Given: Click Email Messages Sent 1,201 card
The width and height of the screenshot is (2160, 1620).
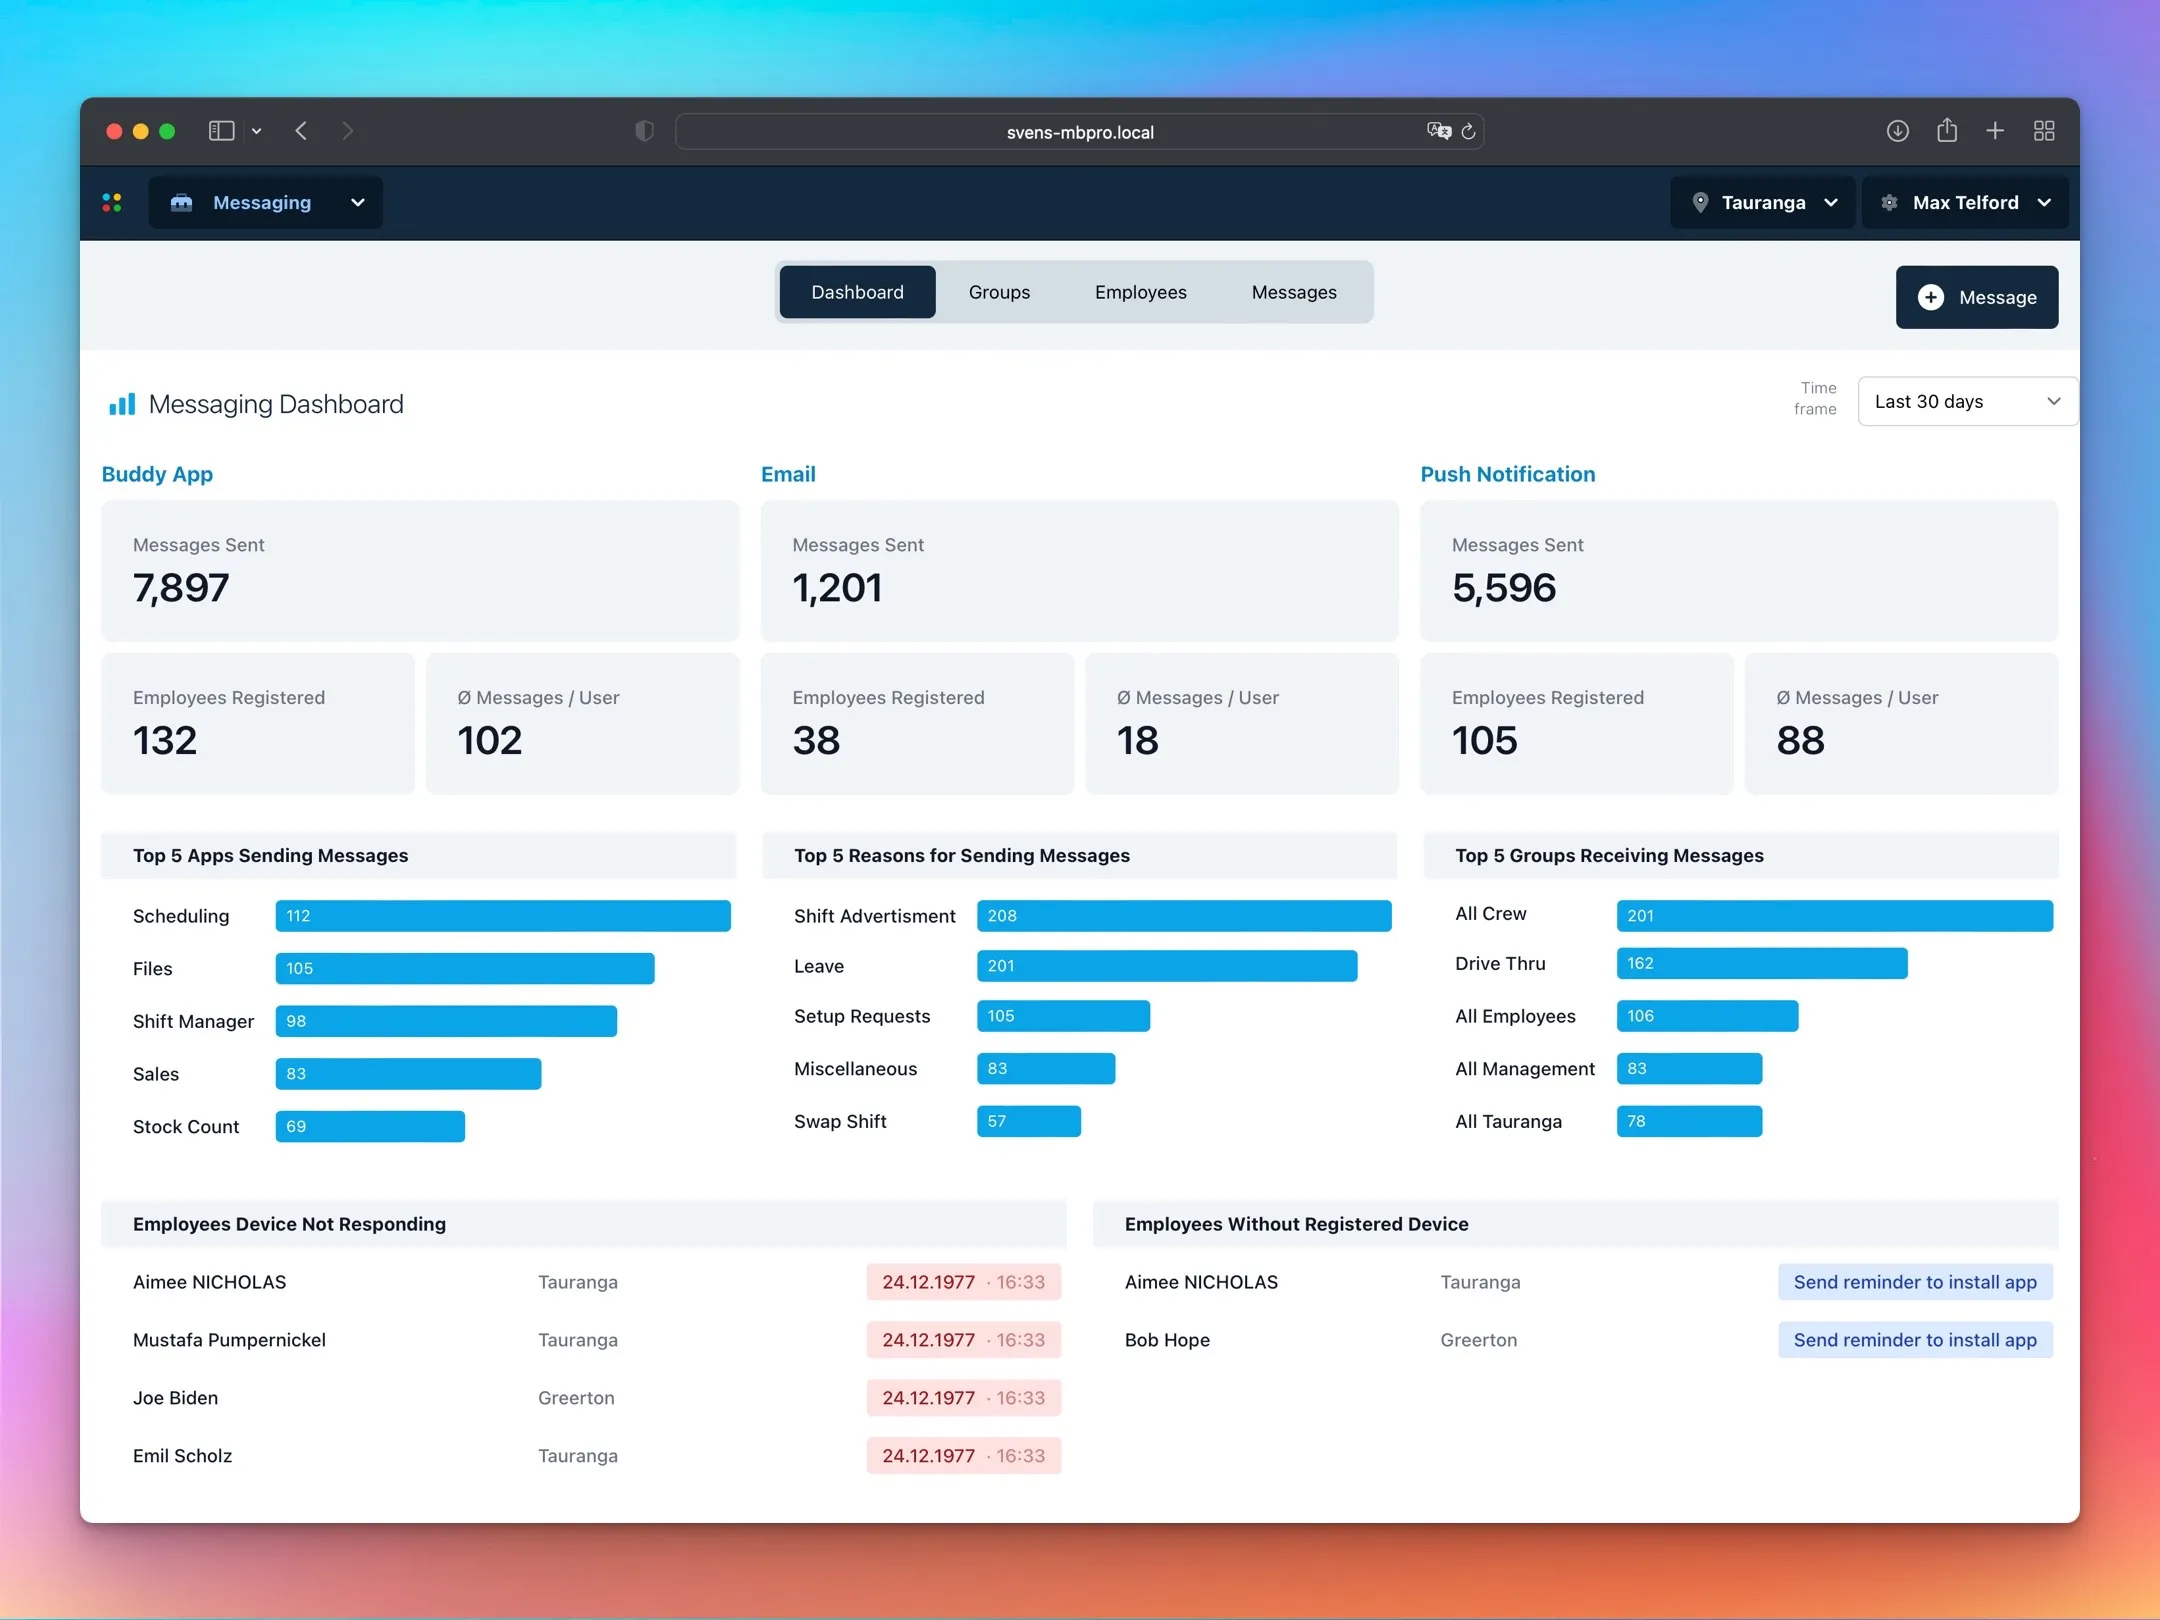Looking at the screenshot, I should pyautogui.click(x=1079, y=571).
